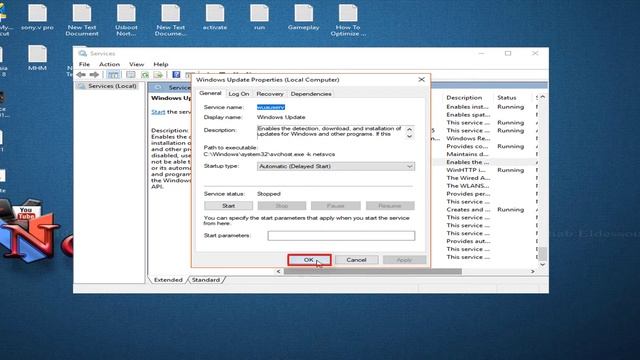Viewport: 640px width, 360px height.
Task: Select the How To Optimize desktop icon
Action: 348,20
